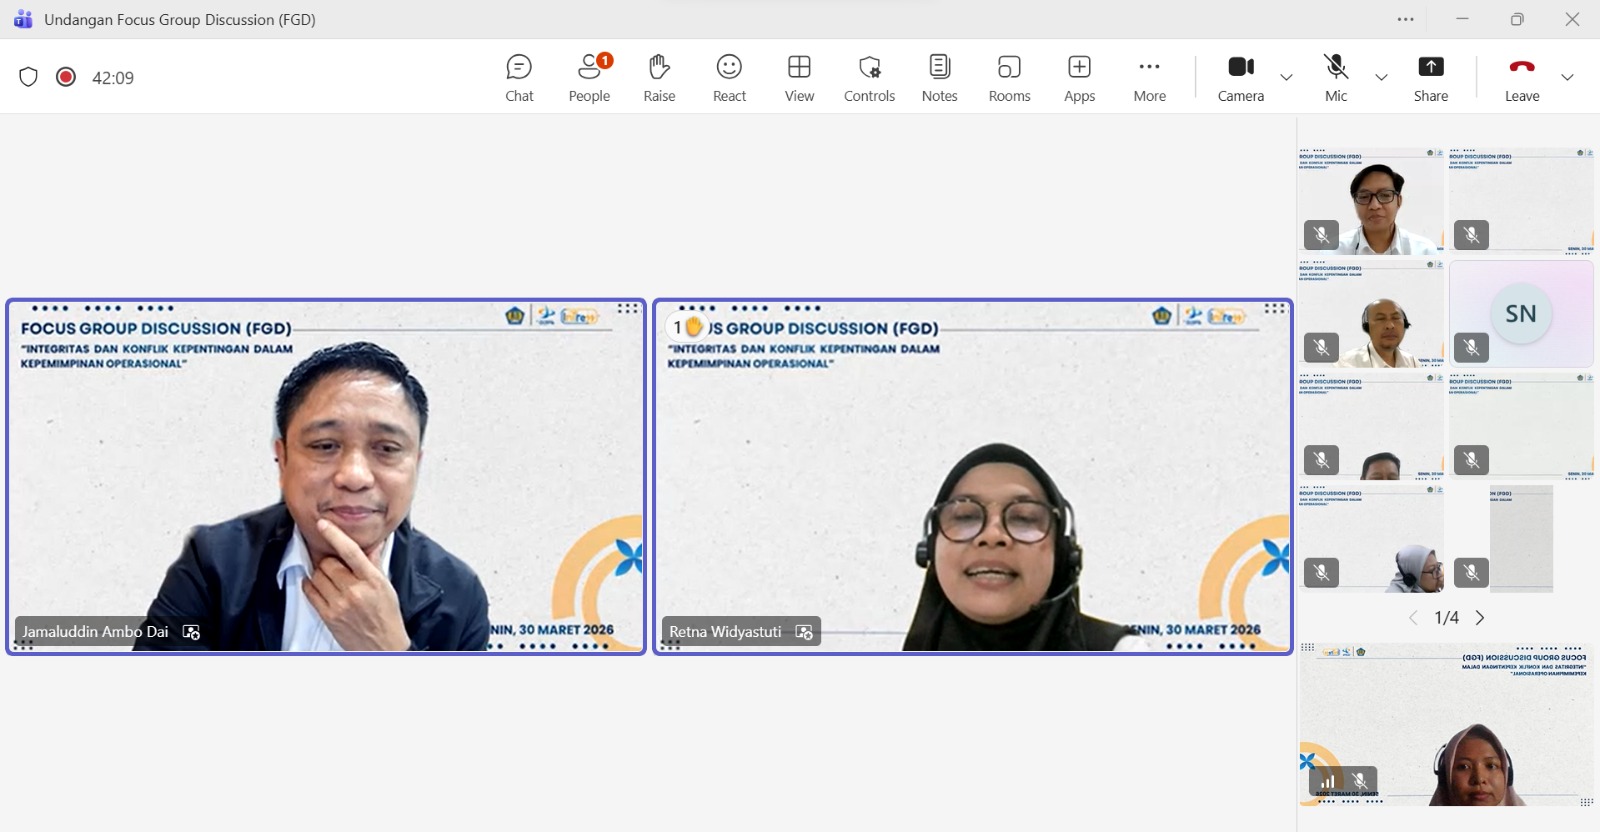The height and width of the screenshot is (832, 1600).
Task: Expand the Camera options dropdown arrow
Action: [1287, 77]
